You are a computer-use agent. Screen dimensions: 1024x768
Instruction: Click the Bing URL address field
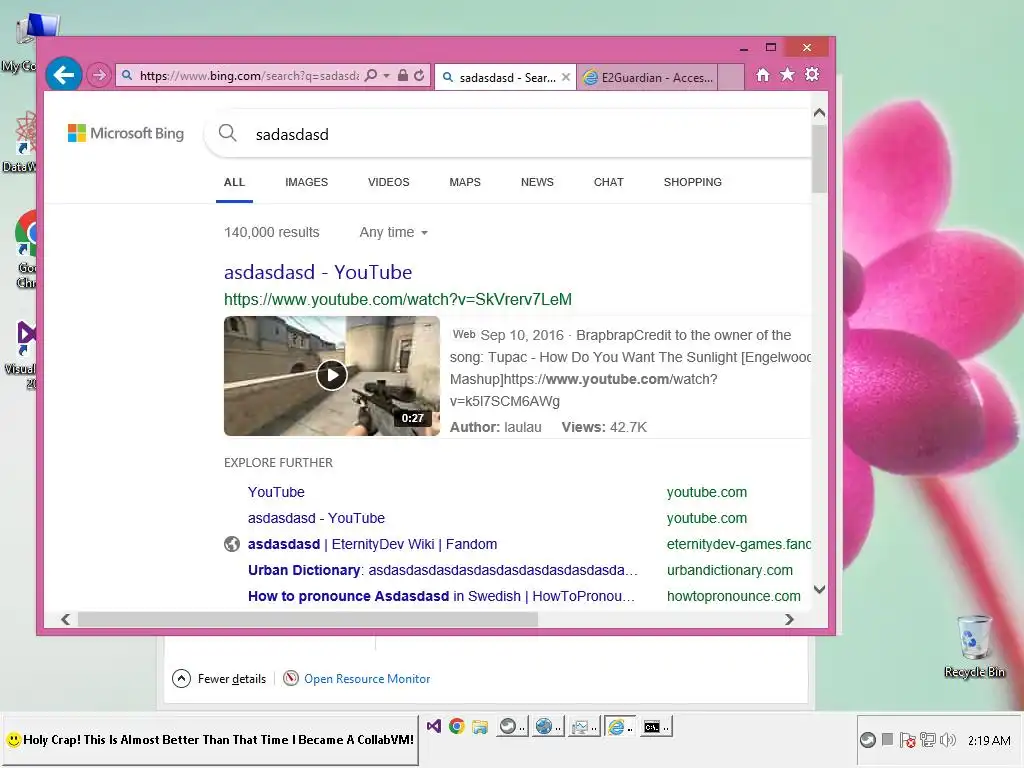point(249,76)
